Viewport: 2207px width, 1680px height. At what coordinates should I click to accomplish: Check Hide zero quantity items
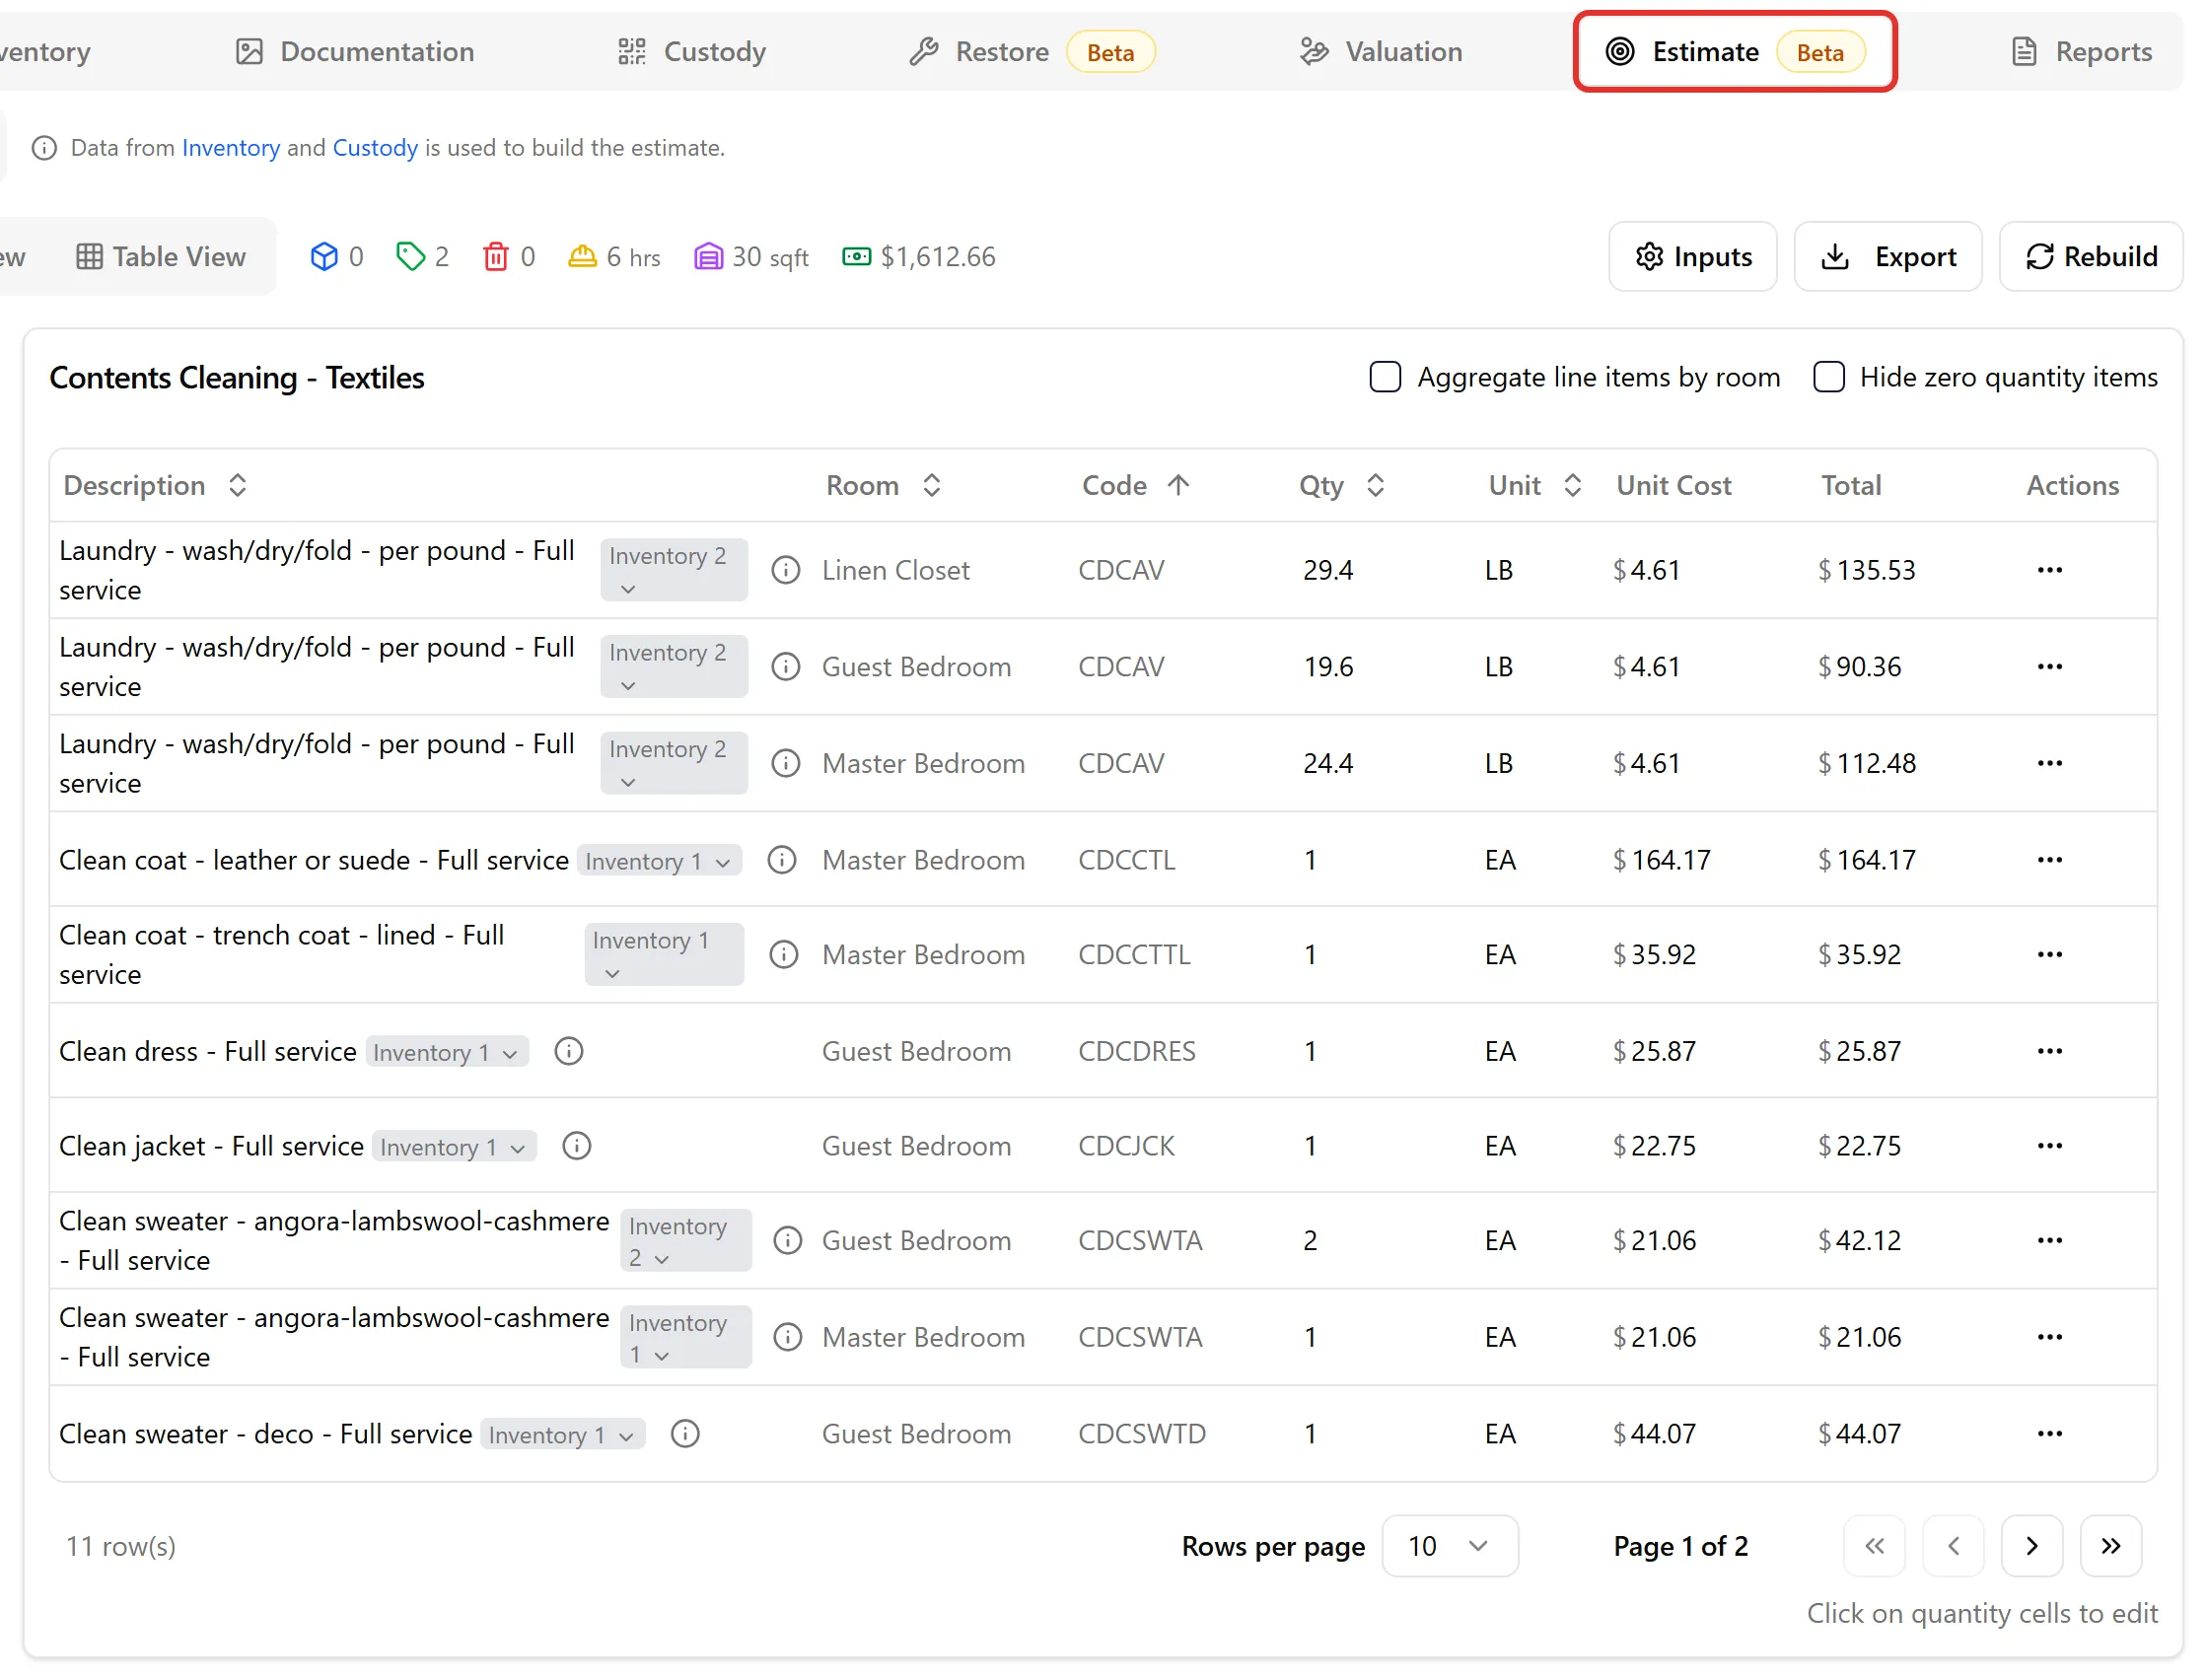[x=1829, y=377]
